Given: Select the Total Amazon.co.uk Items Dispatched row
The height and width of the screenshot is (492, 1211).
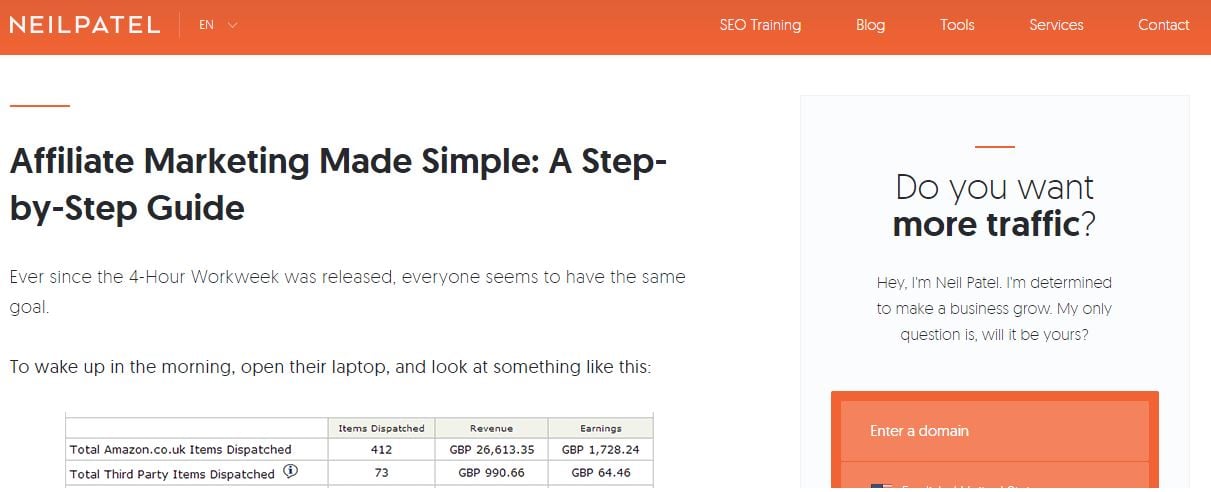Looking at the screenshot, I should 180,450.
